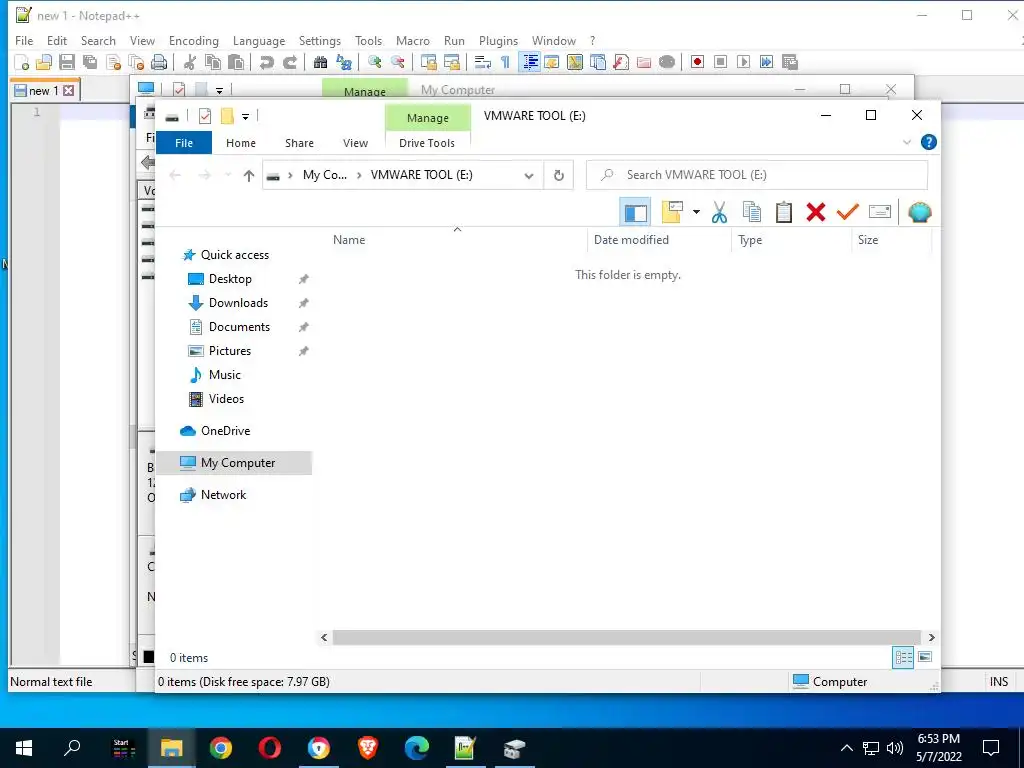1024x768 pixels.
Task: Switch to the Share ribbon tab
Action: [x=299, y=143]
